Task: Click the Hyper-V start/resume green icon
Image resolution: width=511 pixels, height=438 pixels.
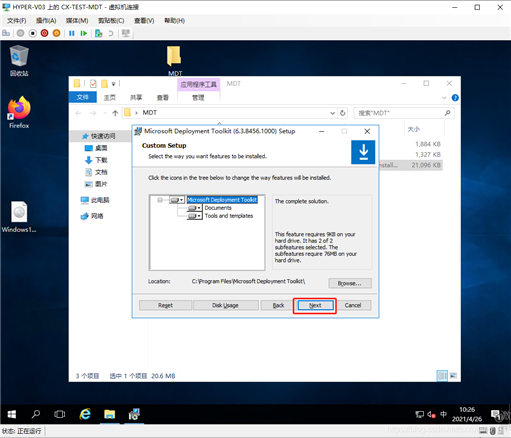Action: (x=84, y=33)
